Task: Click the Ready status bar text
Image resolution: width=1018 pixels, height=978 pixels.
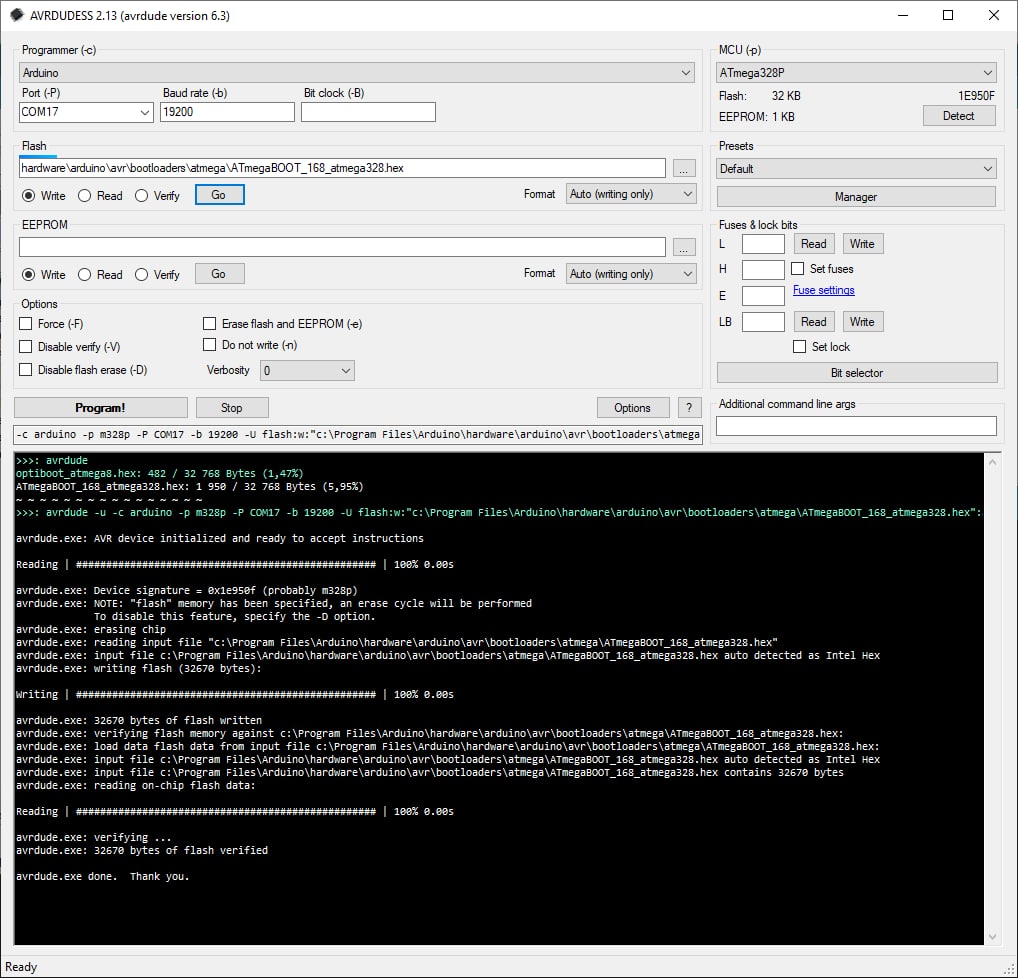Action: pyautogui.click(x=21, y=967)
